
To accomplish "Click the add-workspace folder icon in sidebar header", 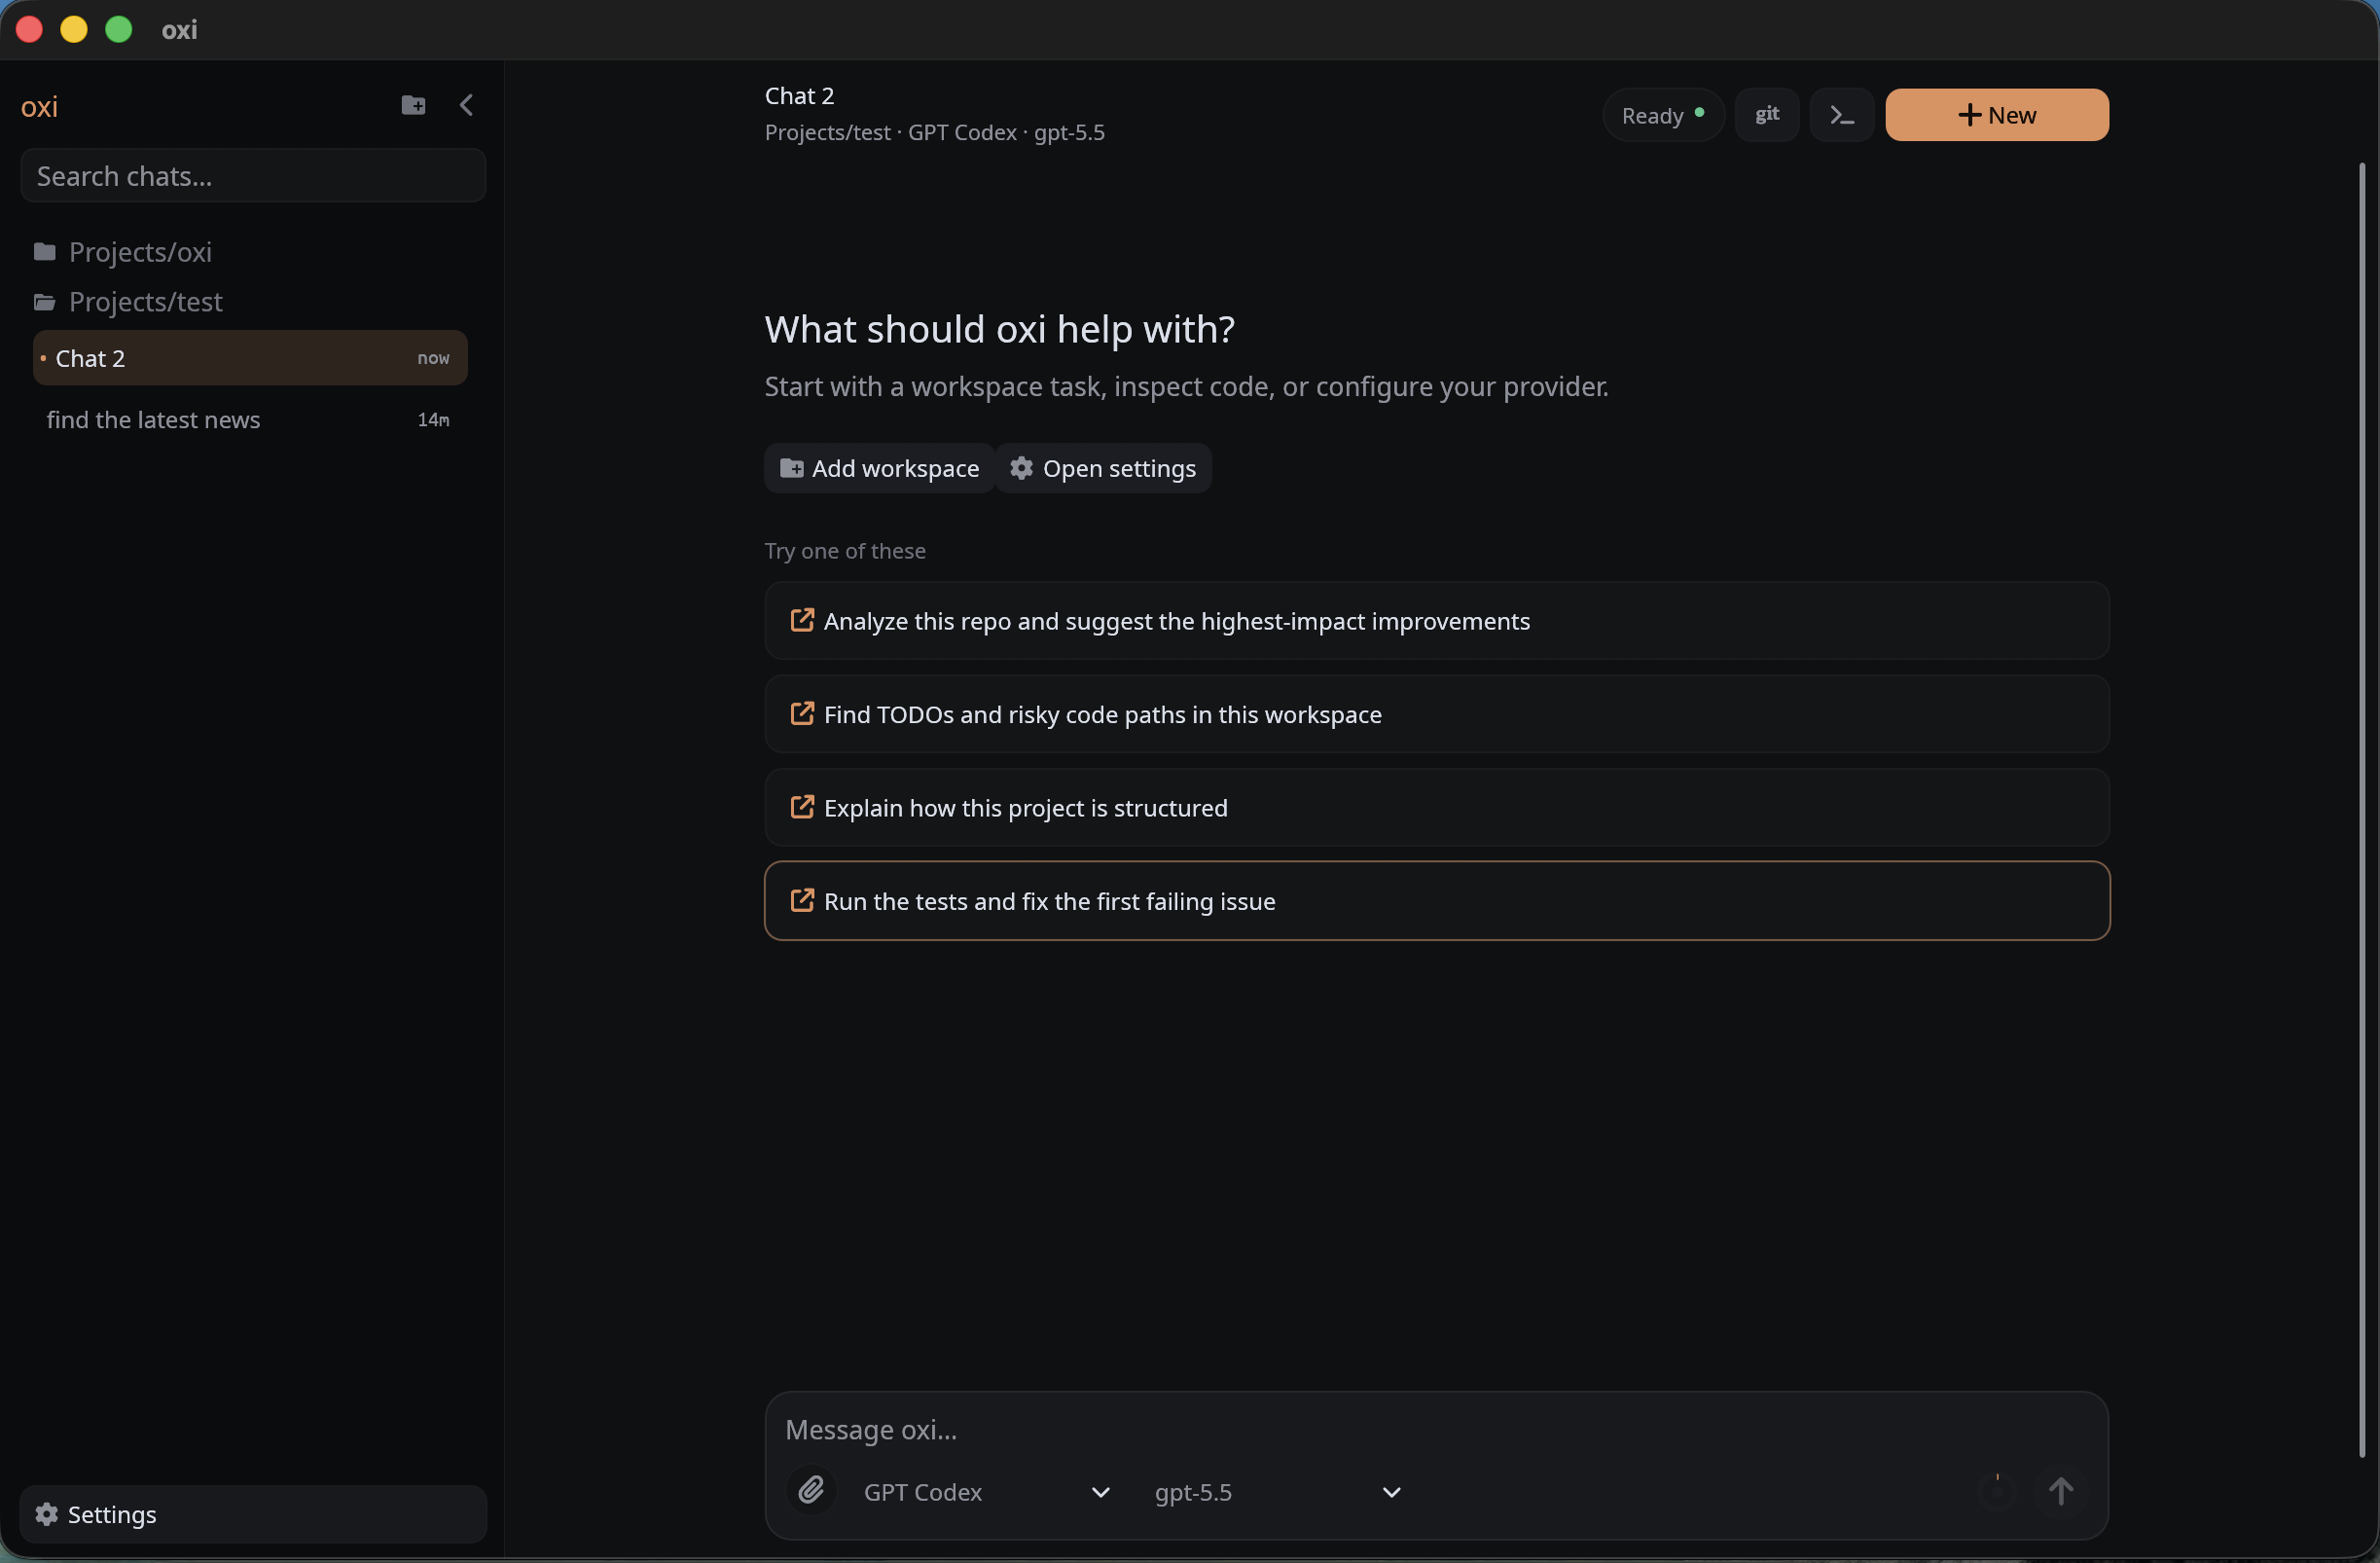I will 413,105.
